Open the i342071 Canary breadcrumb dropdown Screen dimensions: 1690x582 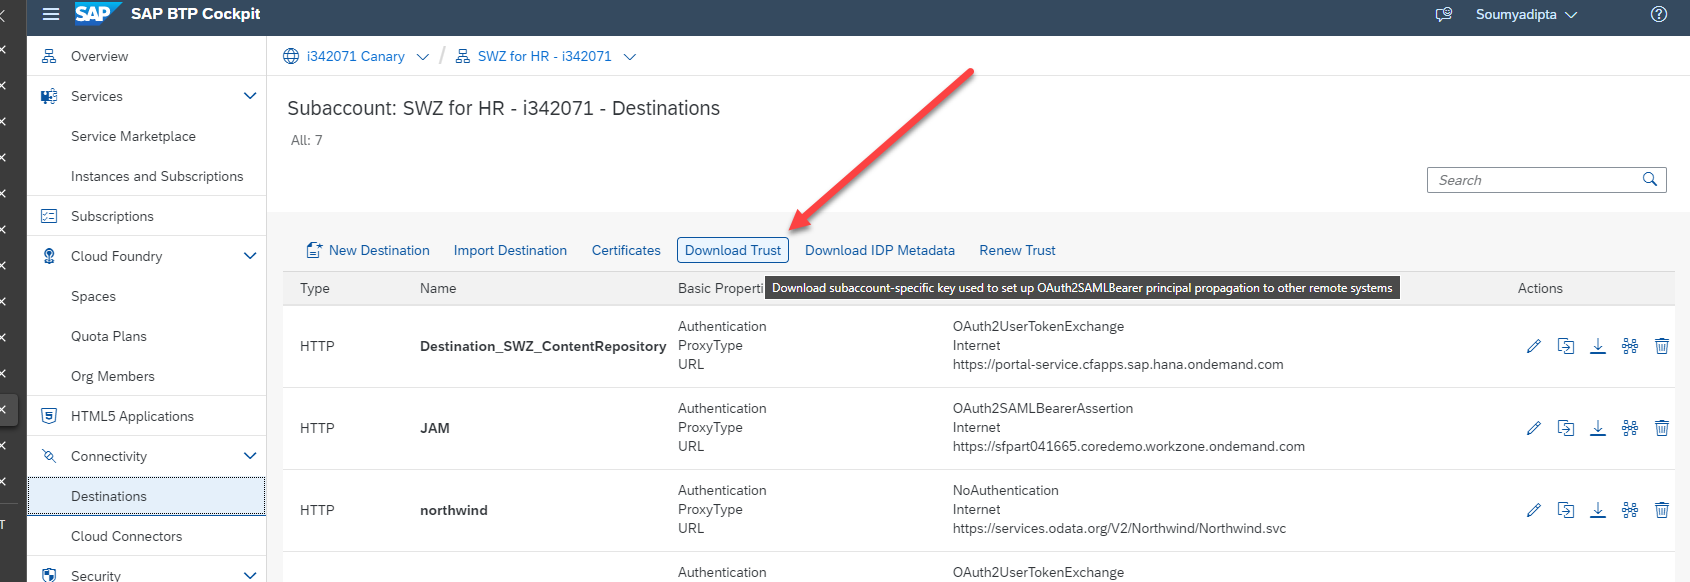tap(423, 57)
